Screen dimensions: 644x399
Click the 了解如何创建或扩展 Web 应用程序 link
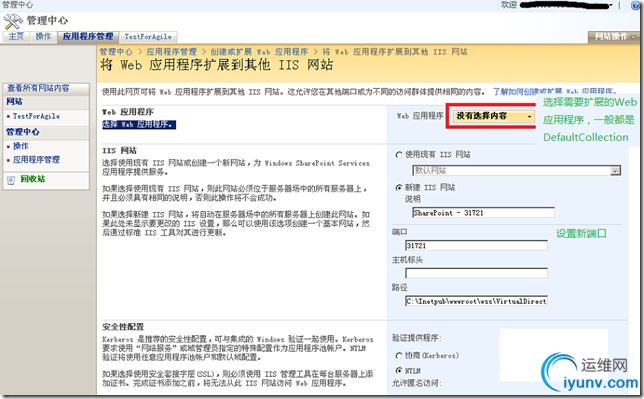point(554,91)
